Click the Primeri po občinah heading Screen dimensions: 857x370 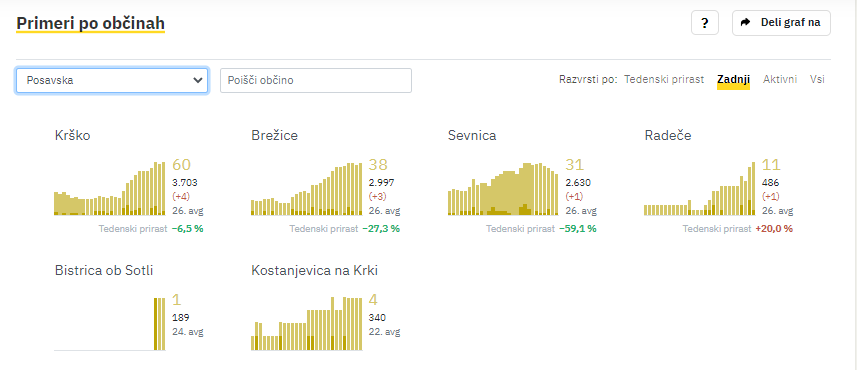(x=90, y=24)
